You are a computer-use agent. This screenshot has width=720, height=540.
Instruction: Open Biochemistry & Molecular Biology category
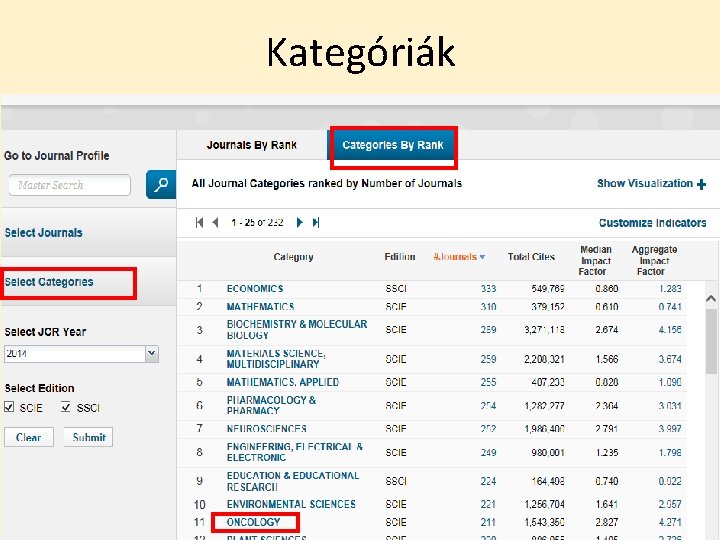297,330
